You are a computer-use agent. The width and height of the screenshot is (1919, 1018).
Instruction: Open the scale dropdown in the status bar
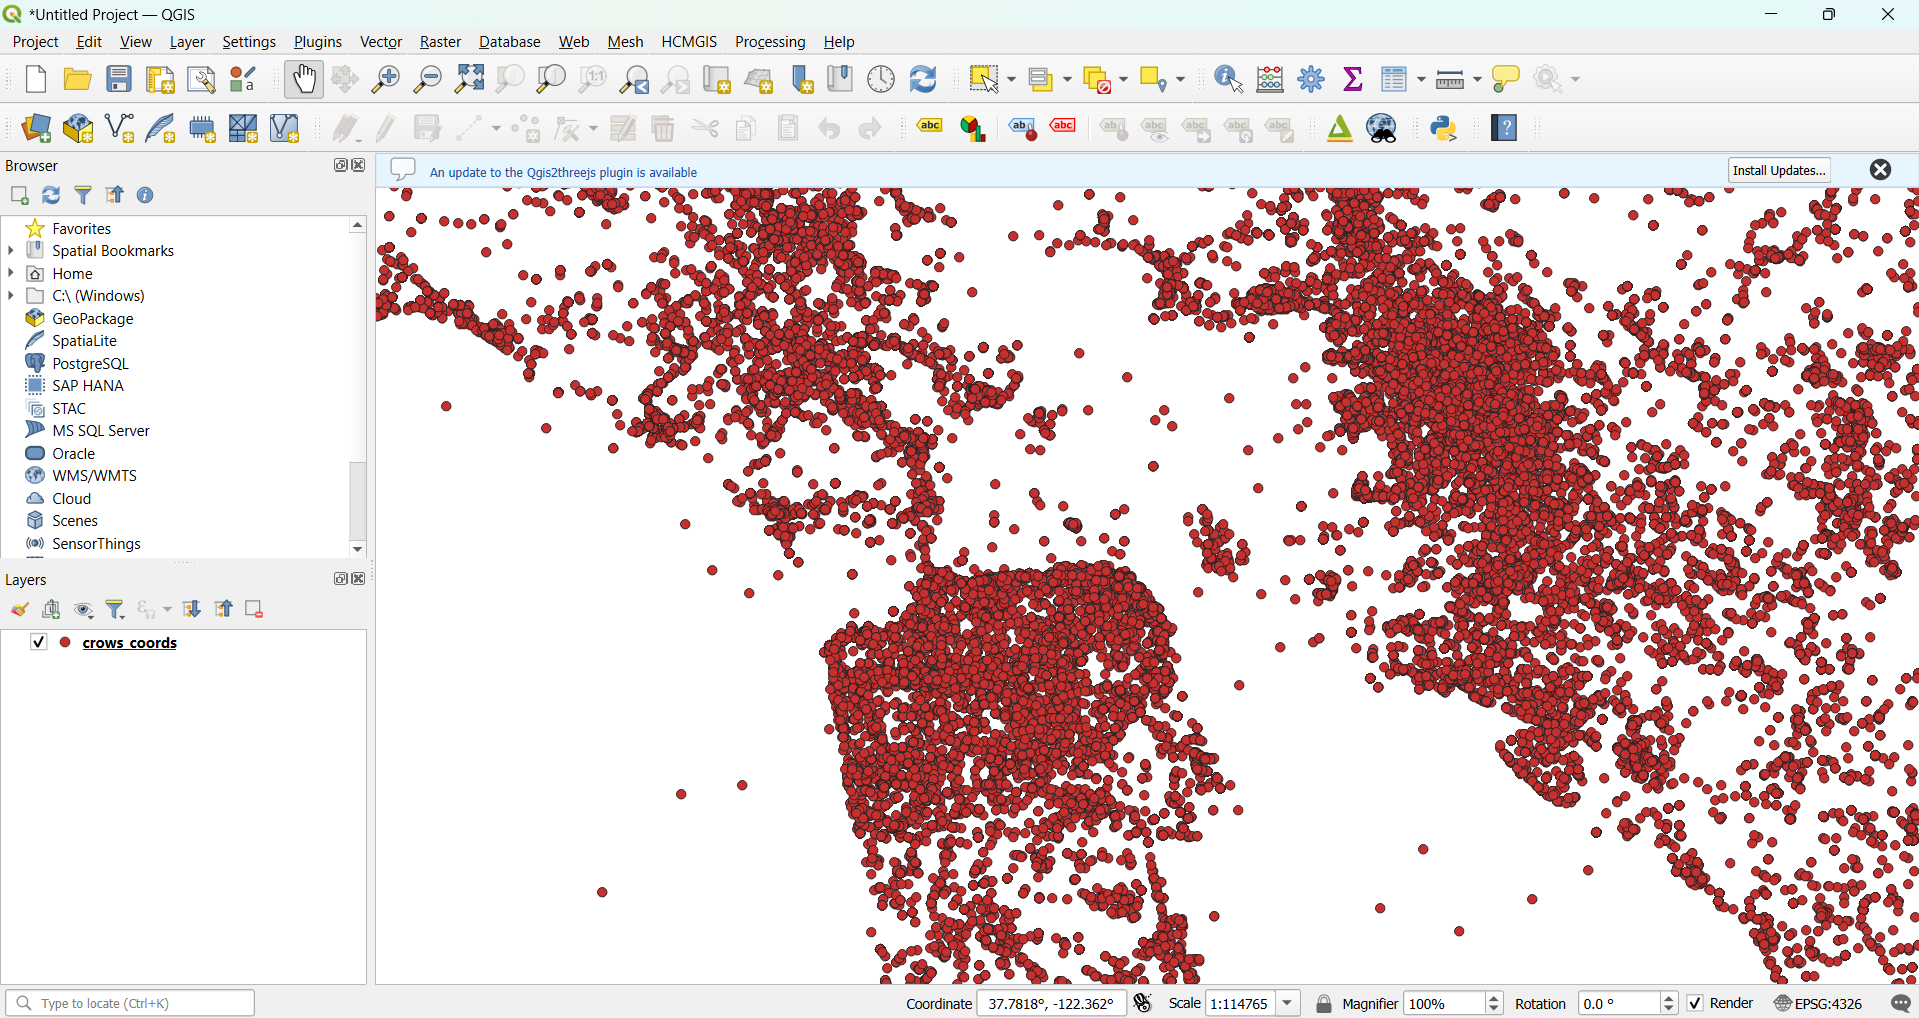click(x=1289, y=1003)
